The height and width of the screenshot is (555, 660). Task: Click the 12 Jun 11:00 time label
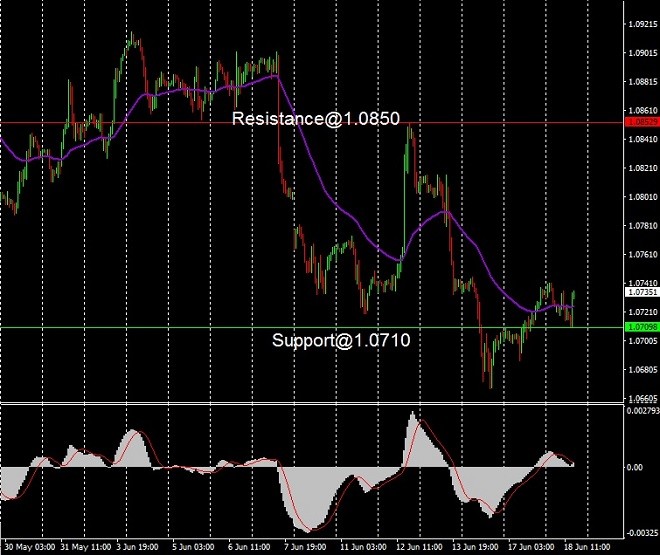419,547
